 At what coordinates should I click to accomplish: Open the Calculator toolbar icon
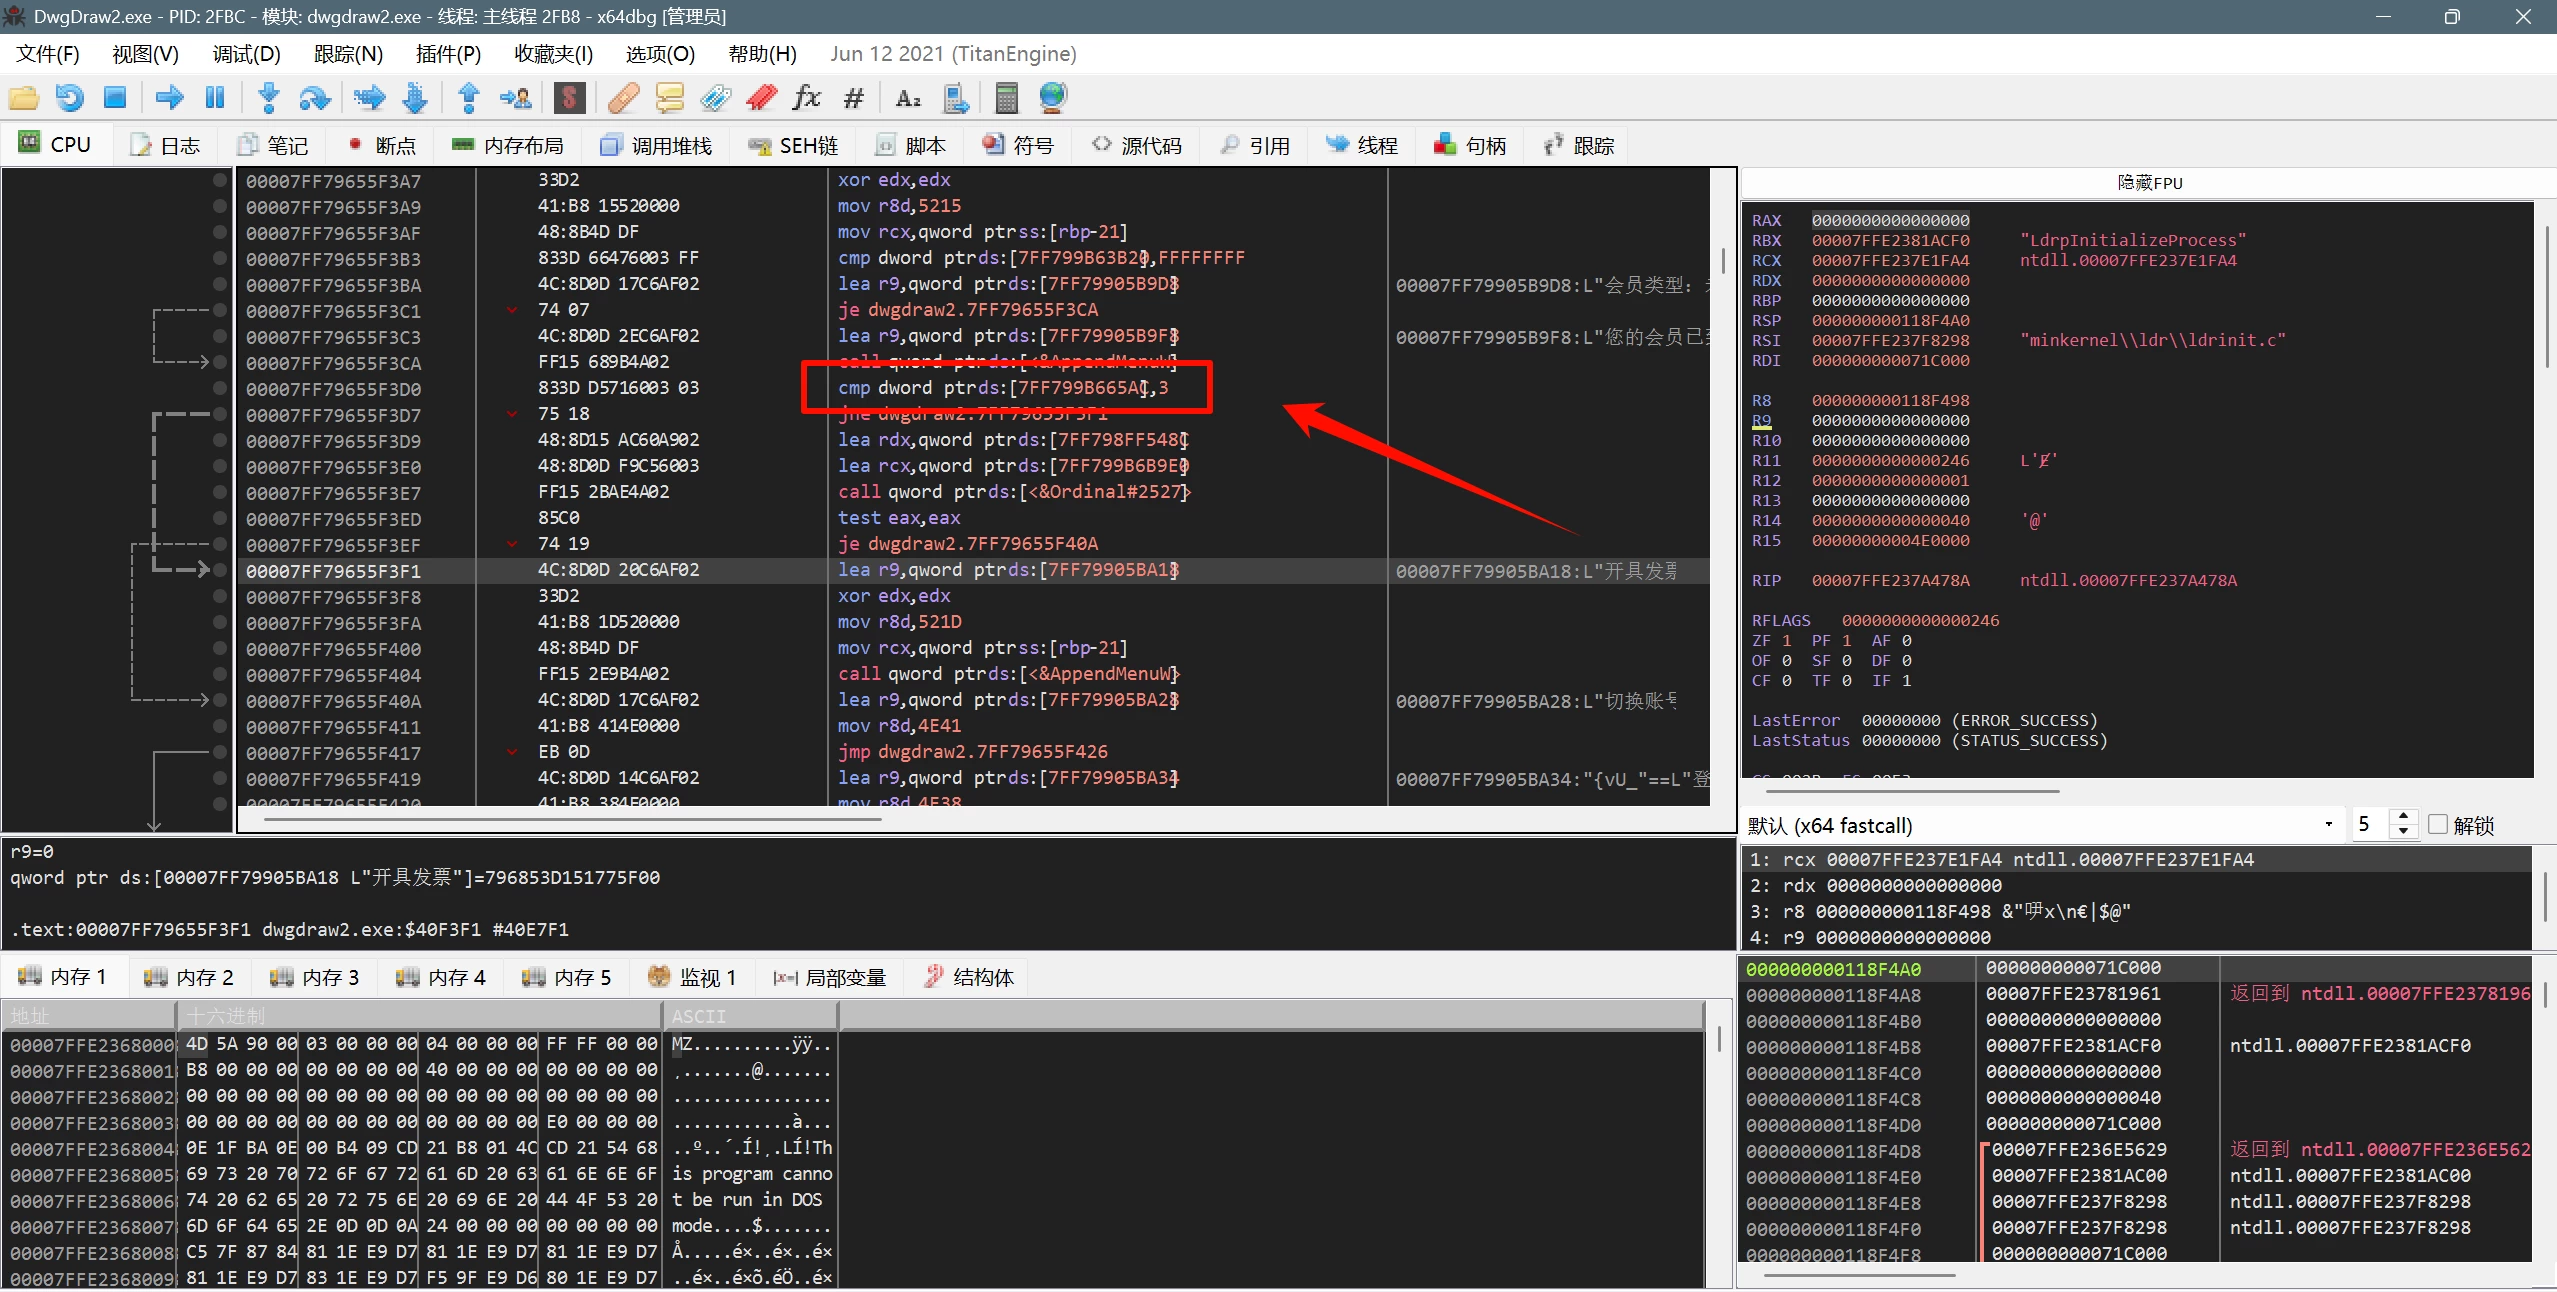click(x=1007, y=98)
